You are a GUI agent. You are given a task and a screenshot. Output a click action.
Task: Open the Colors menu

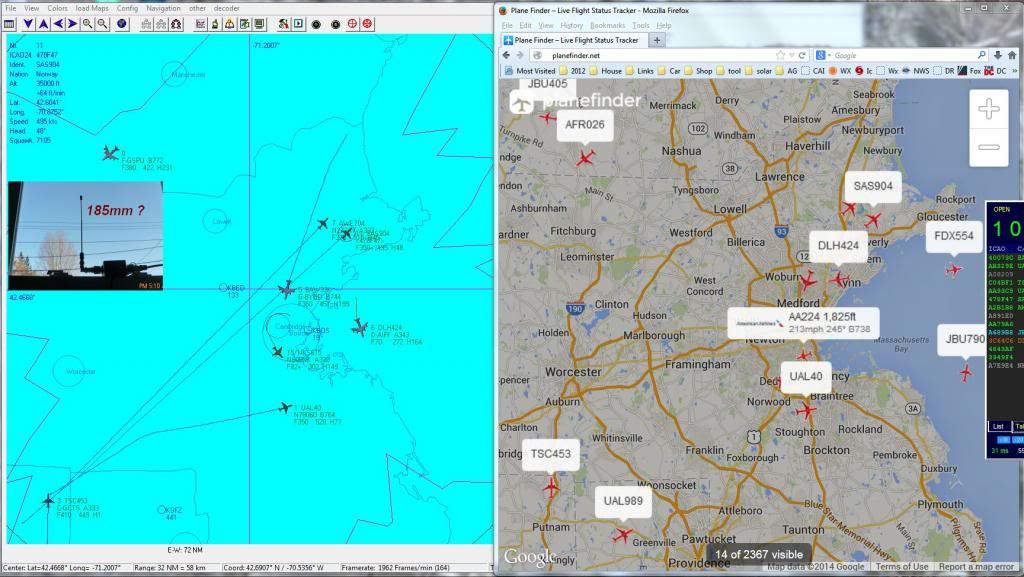pos(57,8)
